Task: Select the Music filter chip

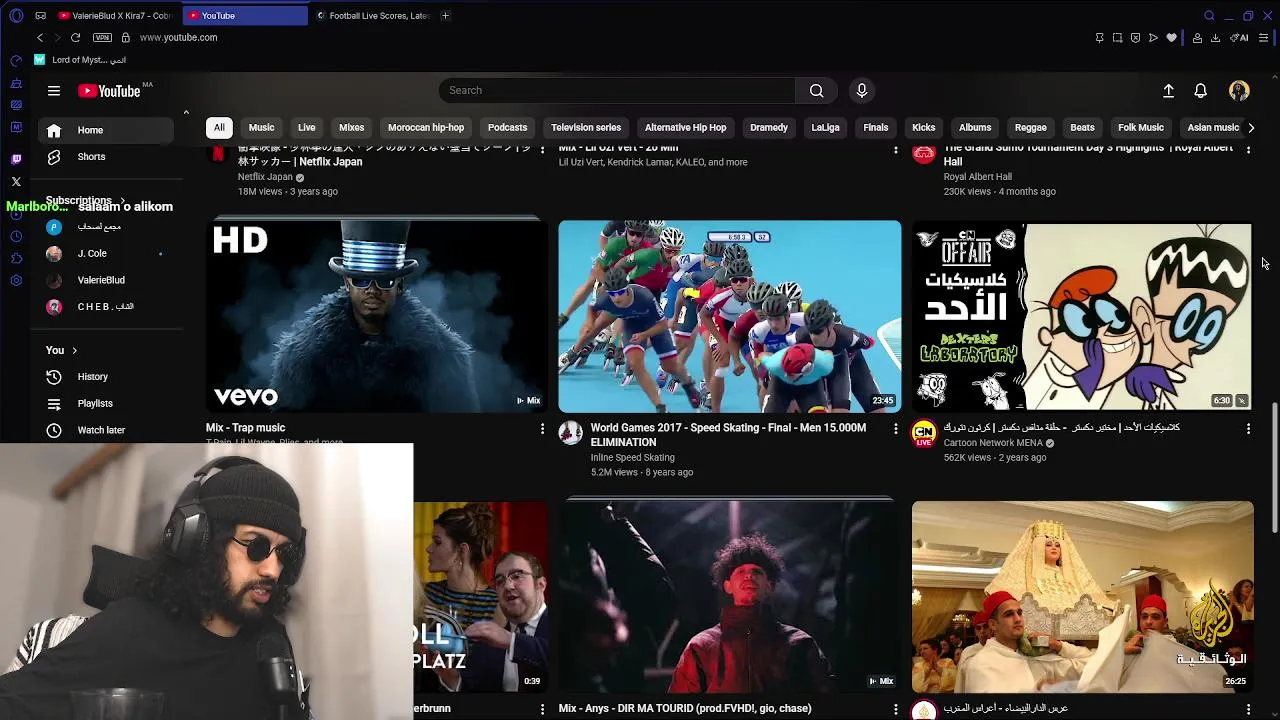Action: tap(261, 128)
